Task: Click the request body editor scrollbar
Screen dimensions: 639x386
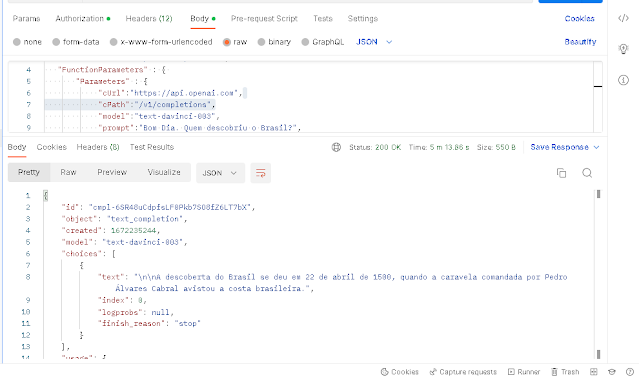Action: click(x=598, y=97)
